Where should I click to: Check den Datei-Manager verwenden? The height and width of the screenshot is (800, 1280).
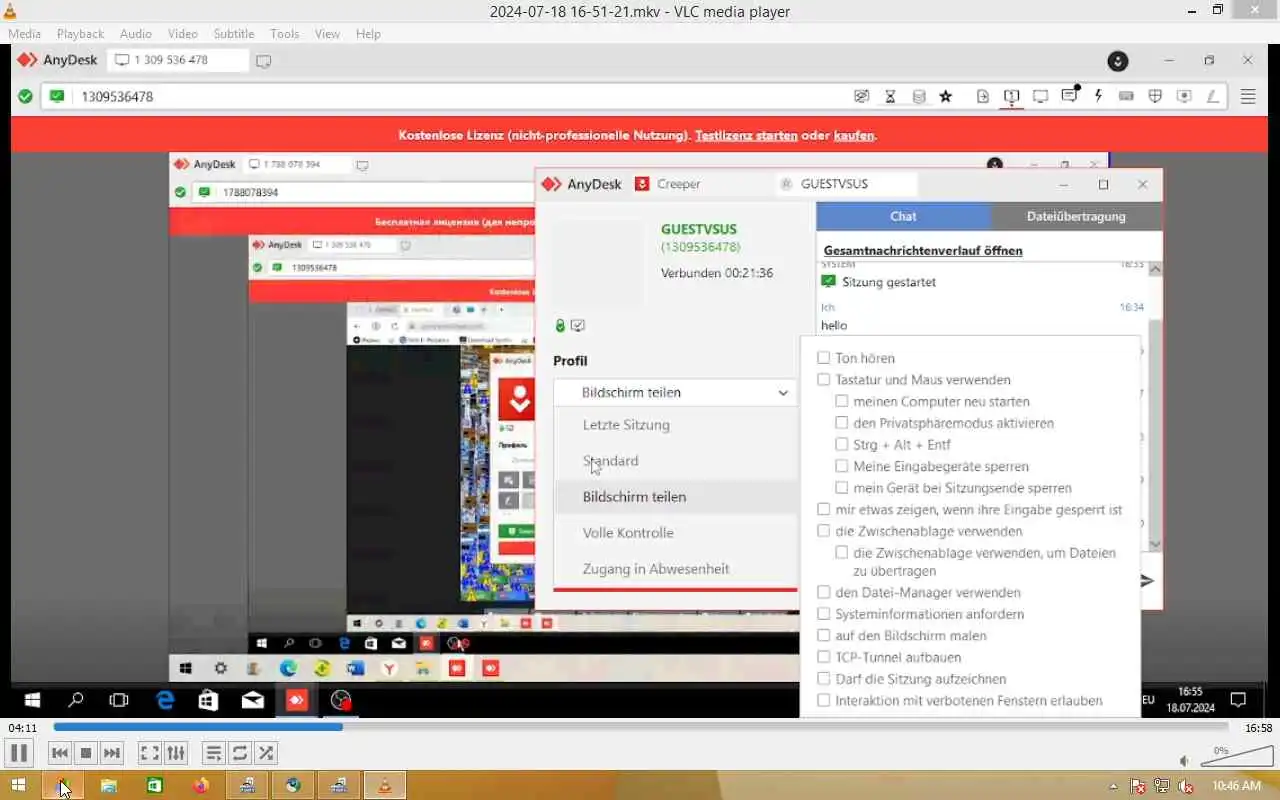point(824,592)
